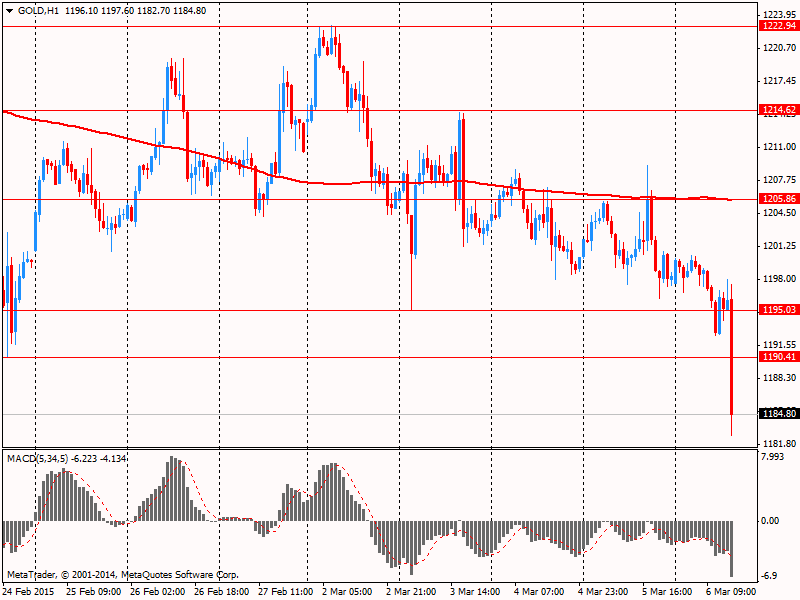Click the 1188.30 price scale value
Screen dimensions: 800x600
tap(779, 378)
